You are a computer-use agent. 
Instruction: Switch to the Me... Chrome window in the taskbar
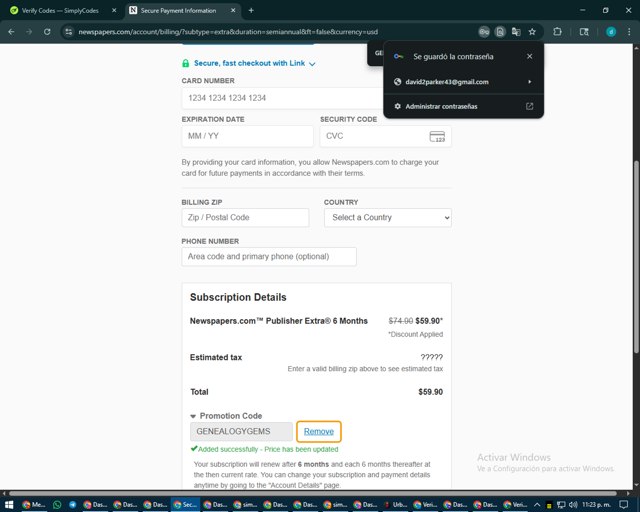33,505
